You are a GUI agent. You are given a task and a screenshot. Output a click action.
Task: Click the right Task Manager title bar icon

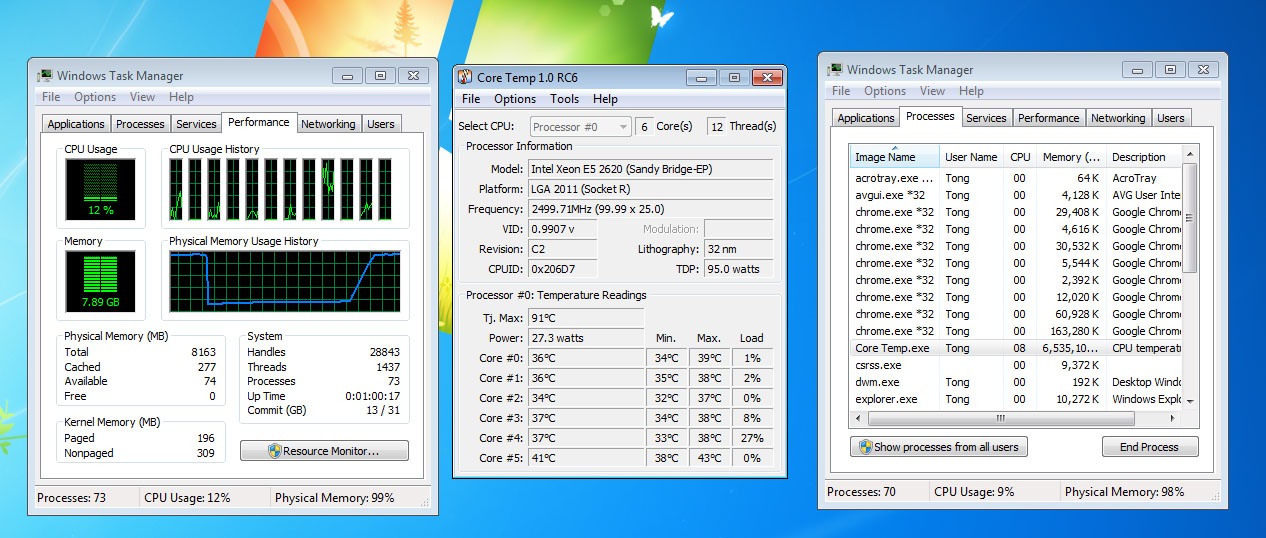(835, 70)
